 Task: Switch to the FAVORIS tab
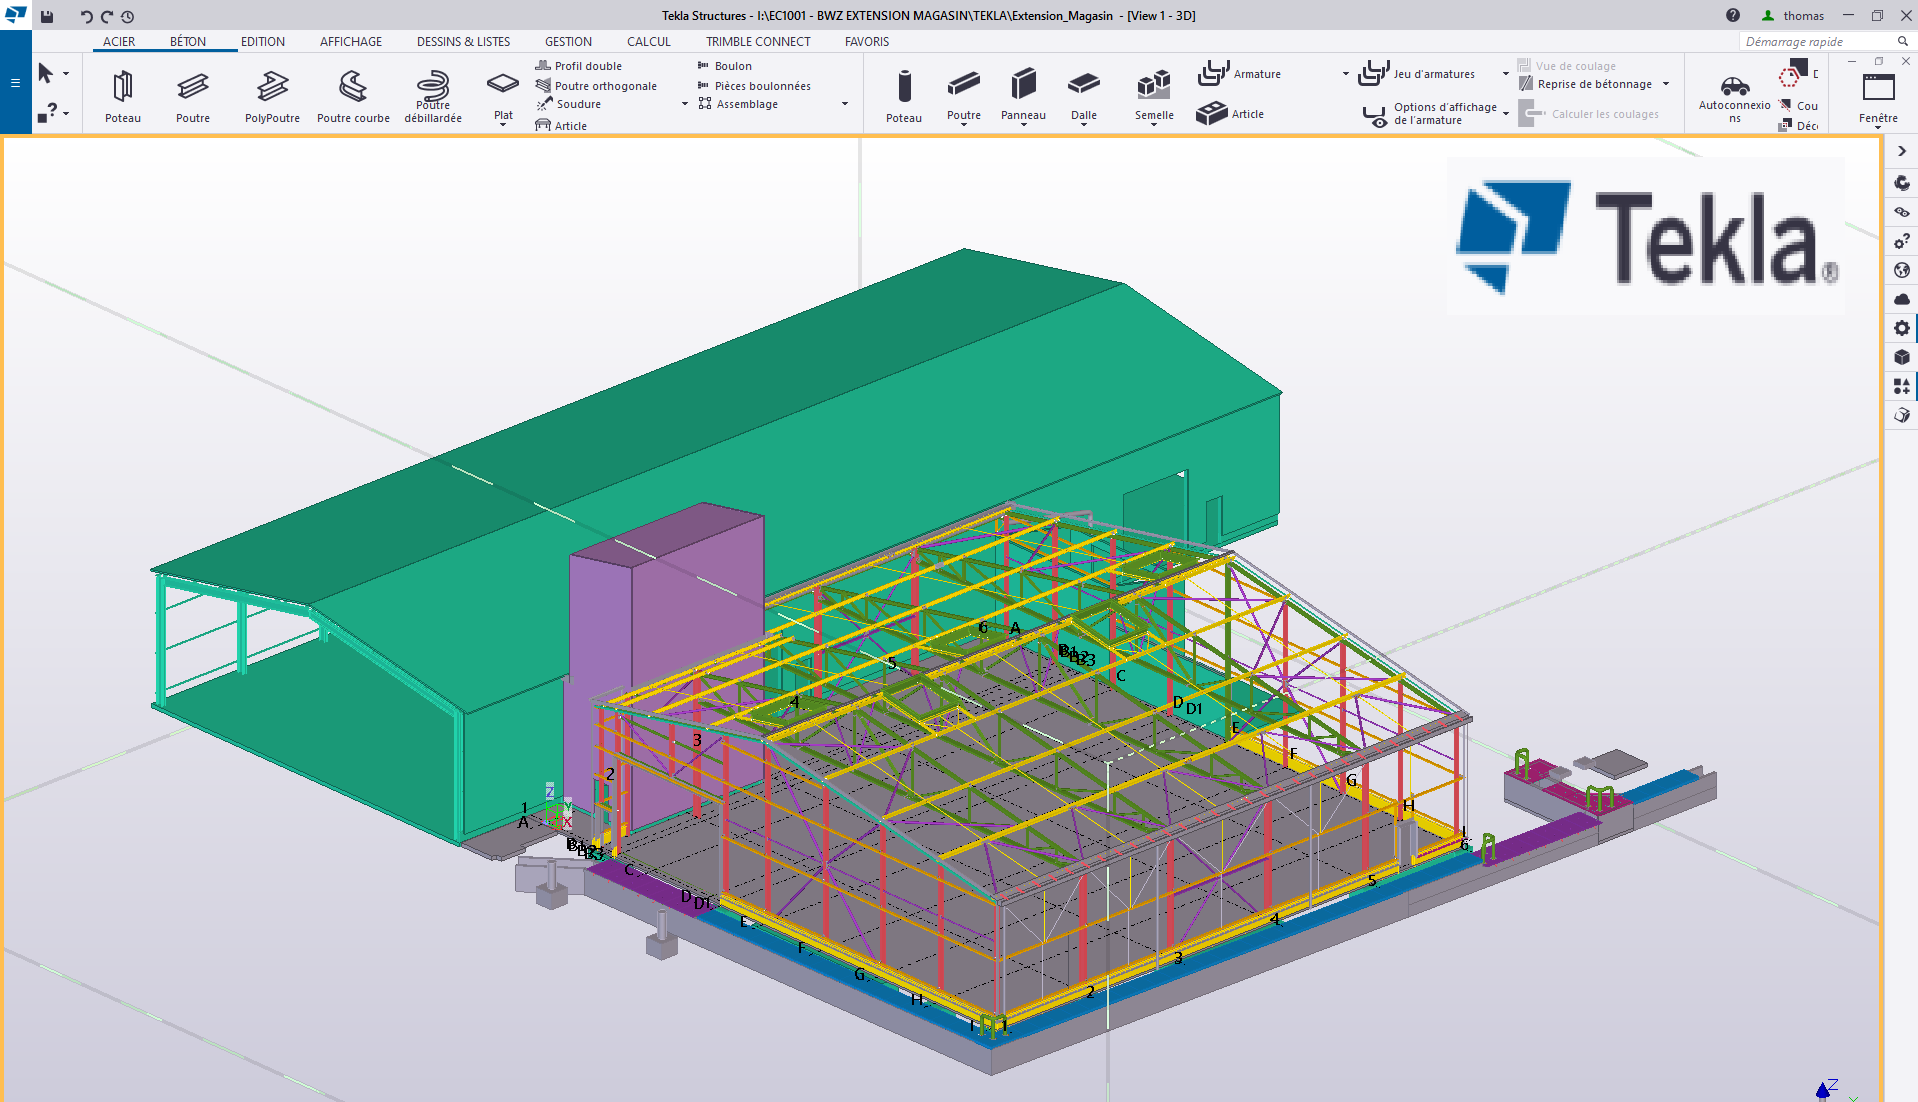(x=867, y=41)
